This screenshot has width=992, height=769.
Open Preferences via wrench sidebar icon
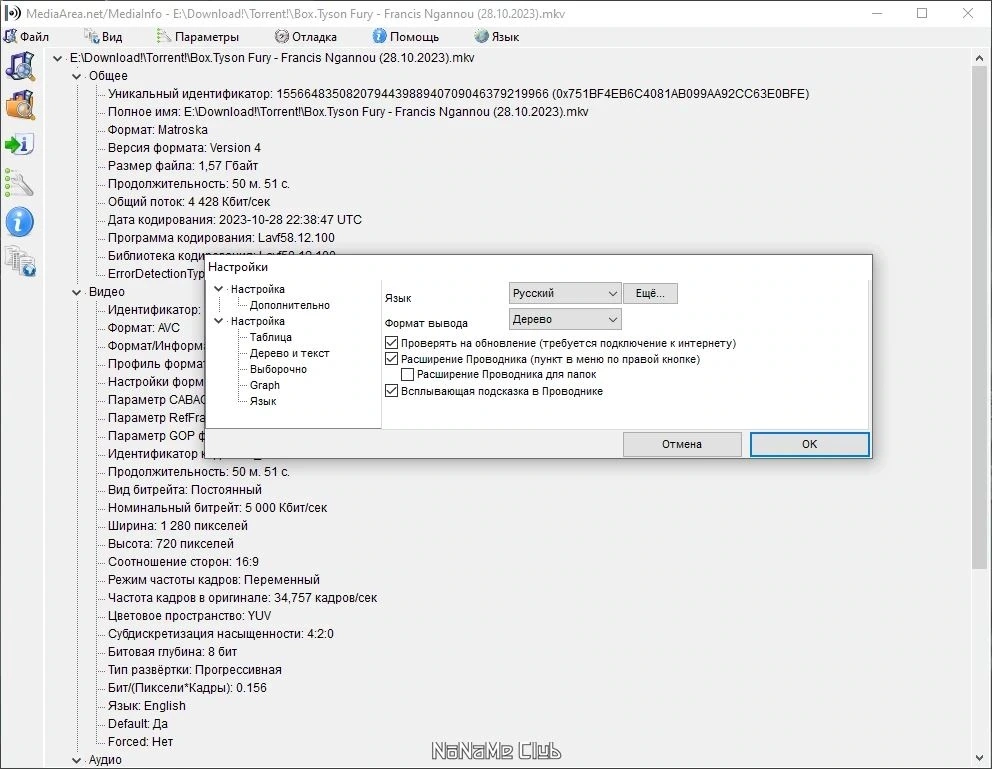click(x=20, y=183)
